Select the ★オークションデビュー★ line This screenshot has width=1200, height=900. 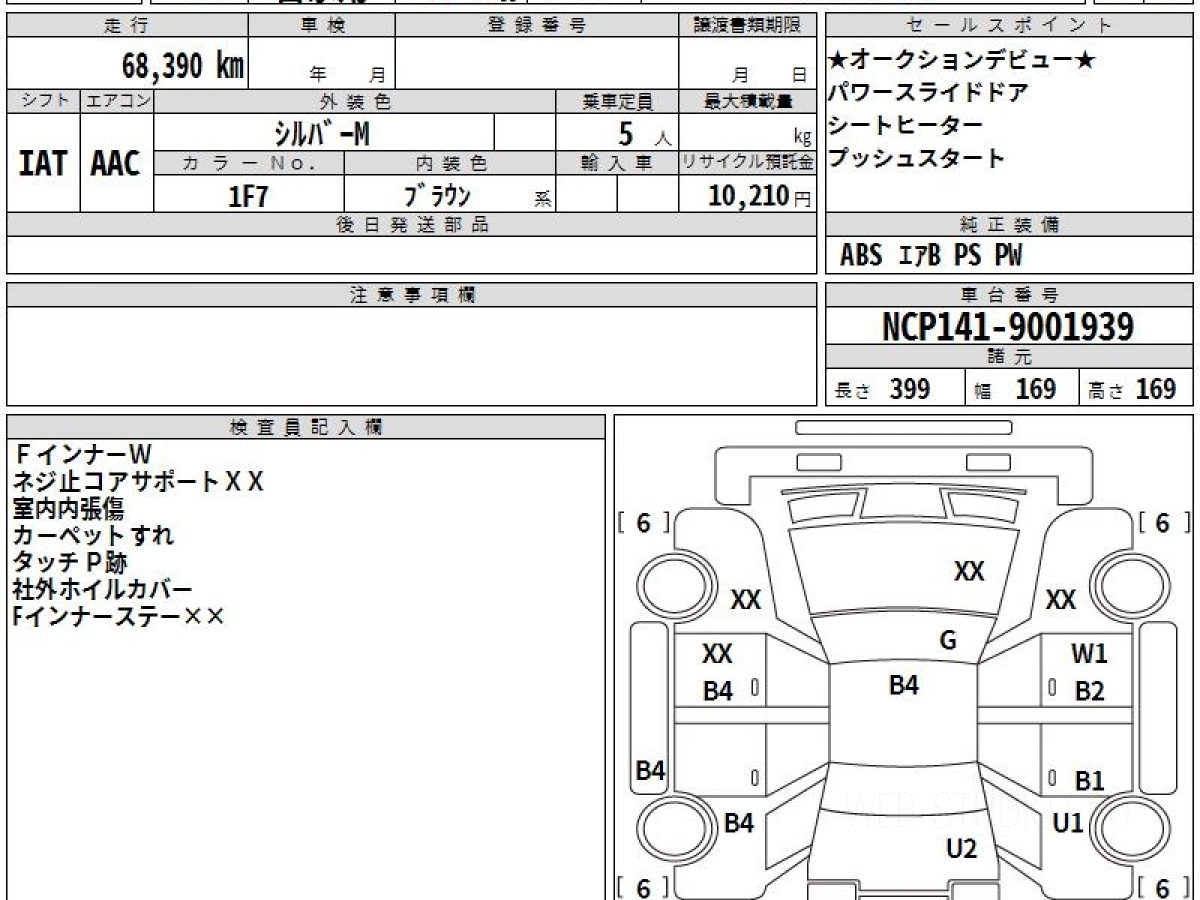pyautogui.click(x=963, y=61)
